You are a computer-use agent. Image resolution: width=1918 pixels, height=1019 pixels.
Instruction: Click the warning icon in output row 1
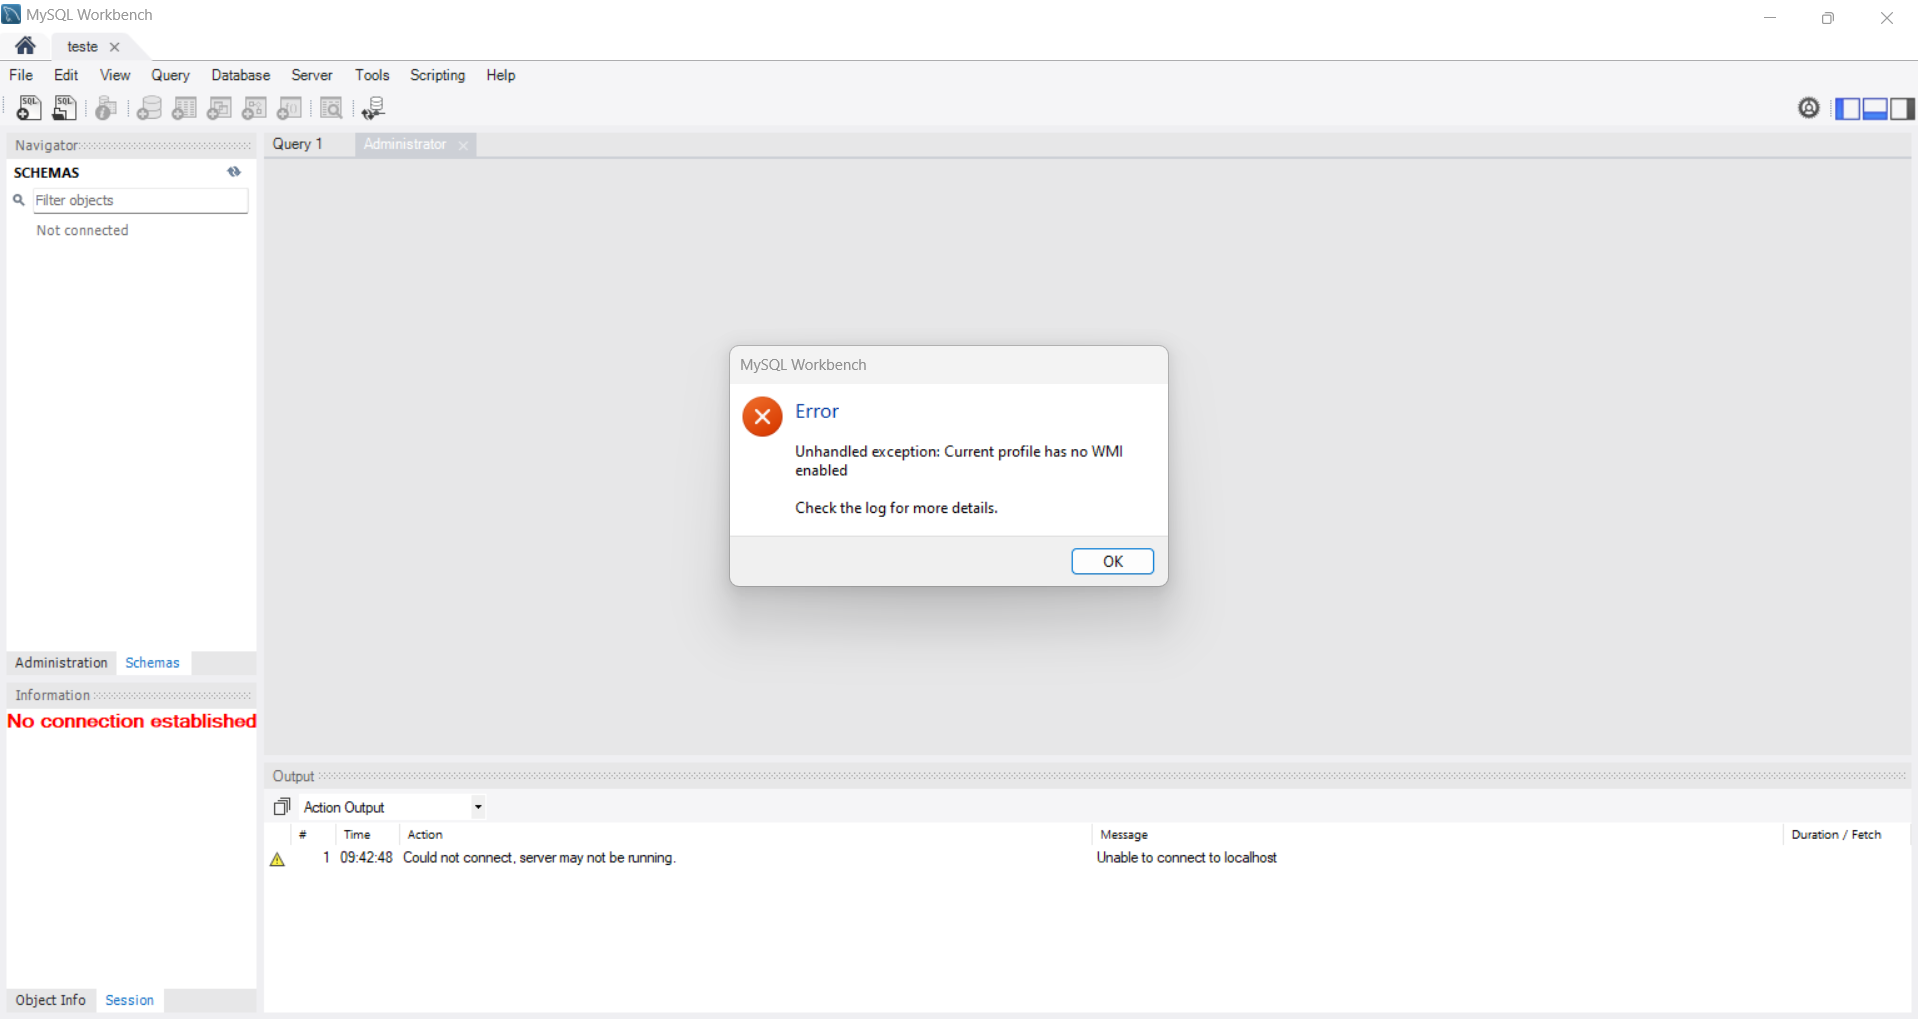278,859
